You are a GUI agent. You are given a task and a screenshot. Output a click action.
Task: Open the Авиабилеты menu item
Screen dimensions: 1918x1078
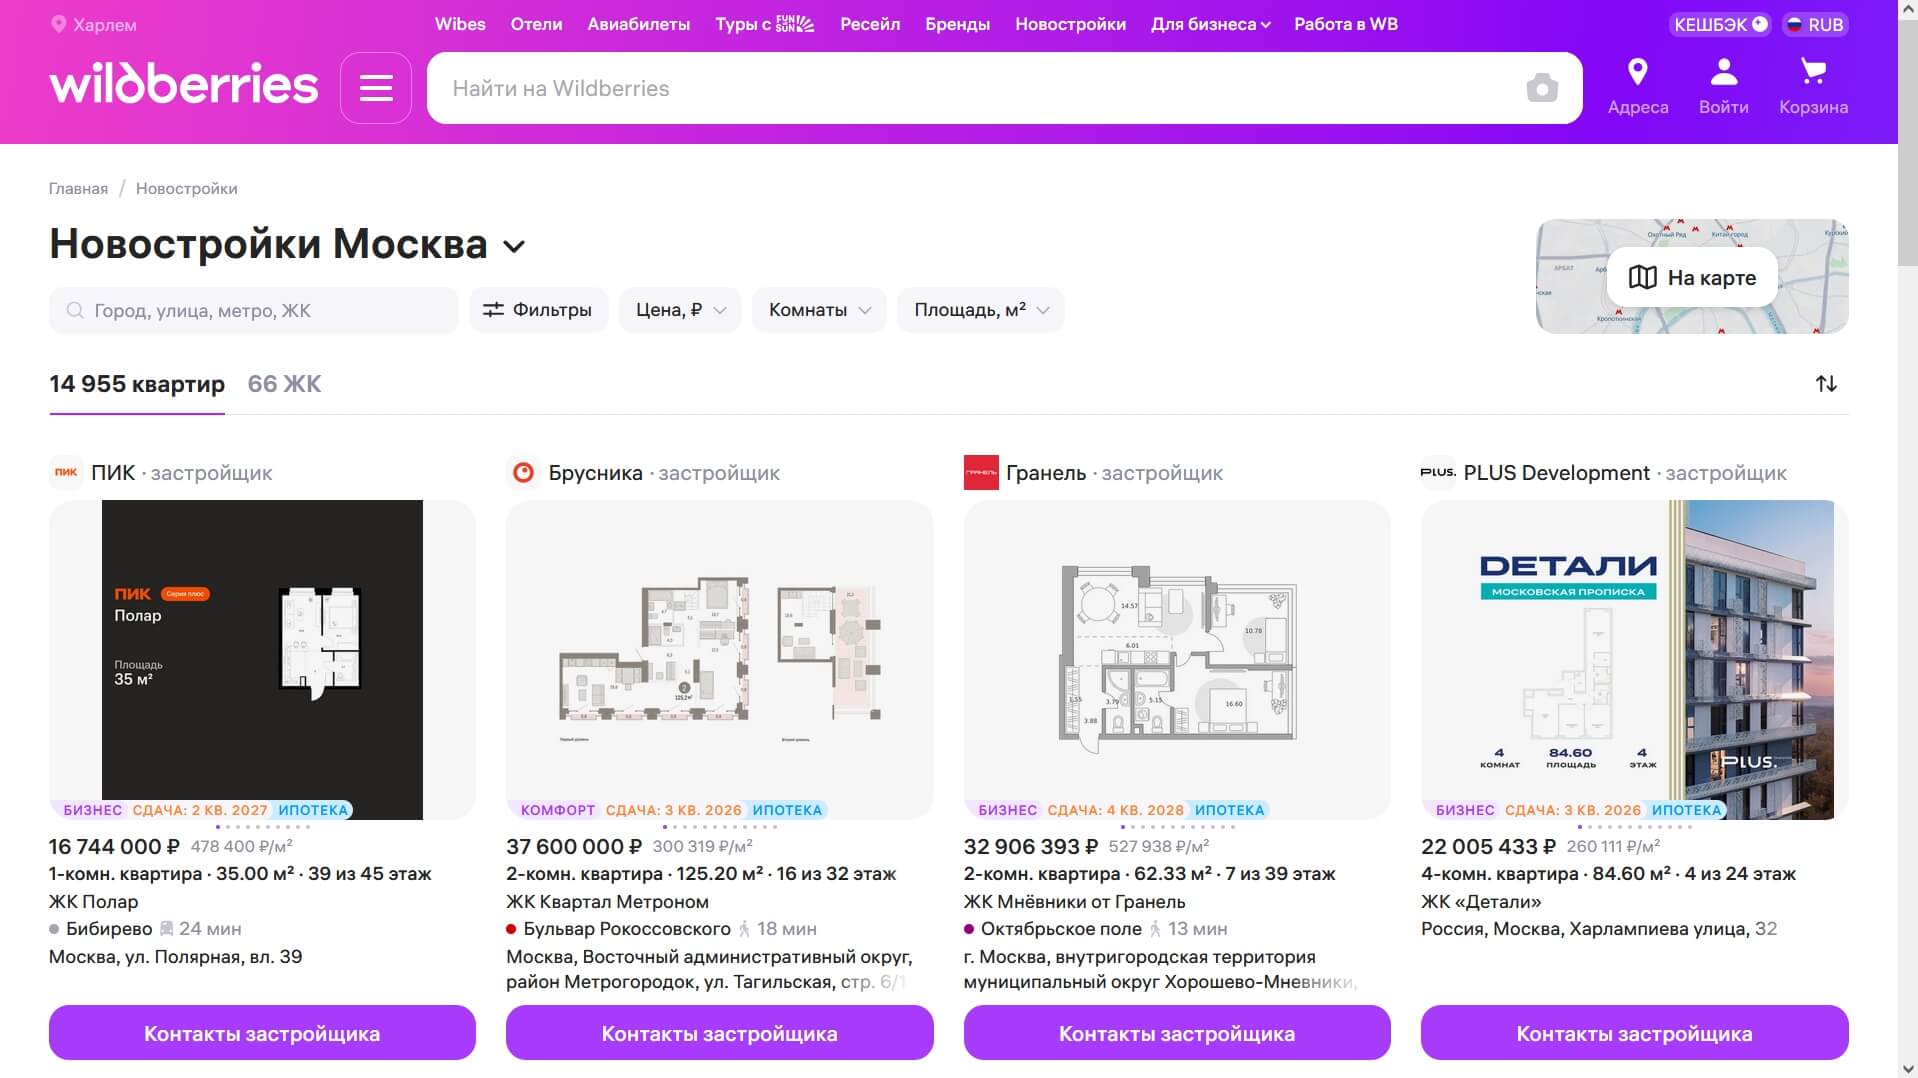pyautogui.click(x=638, y=24)
